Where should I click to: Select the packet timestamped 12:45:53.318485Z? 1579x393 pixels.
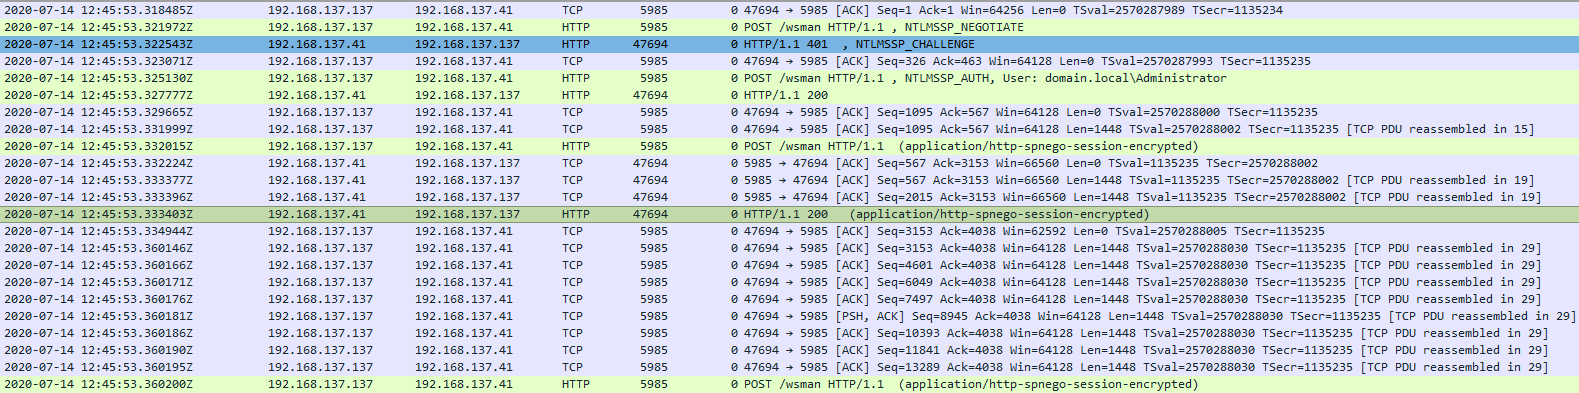tap(789, 10)
